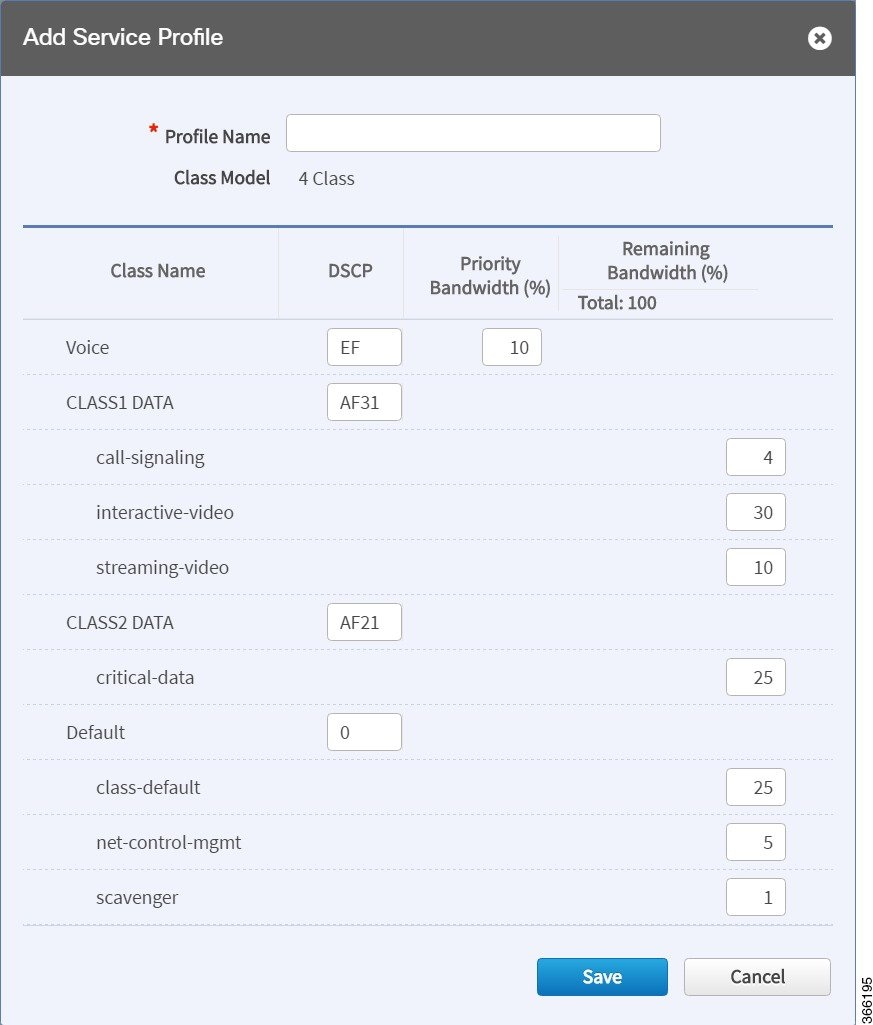Cancel adding the service profile
The image size is (873, 1025).
point(757,977)
